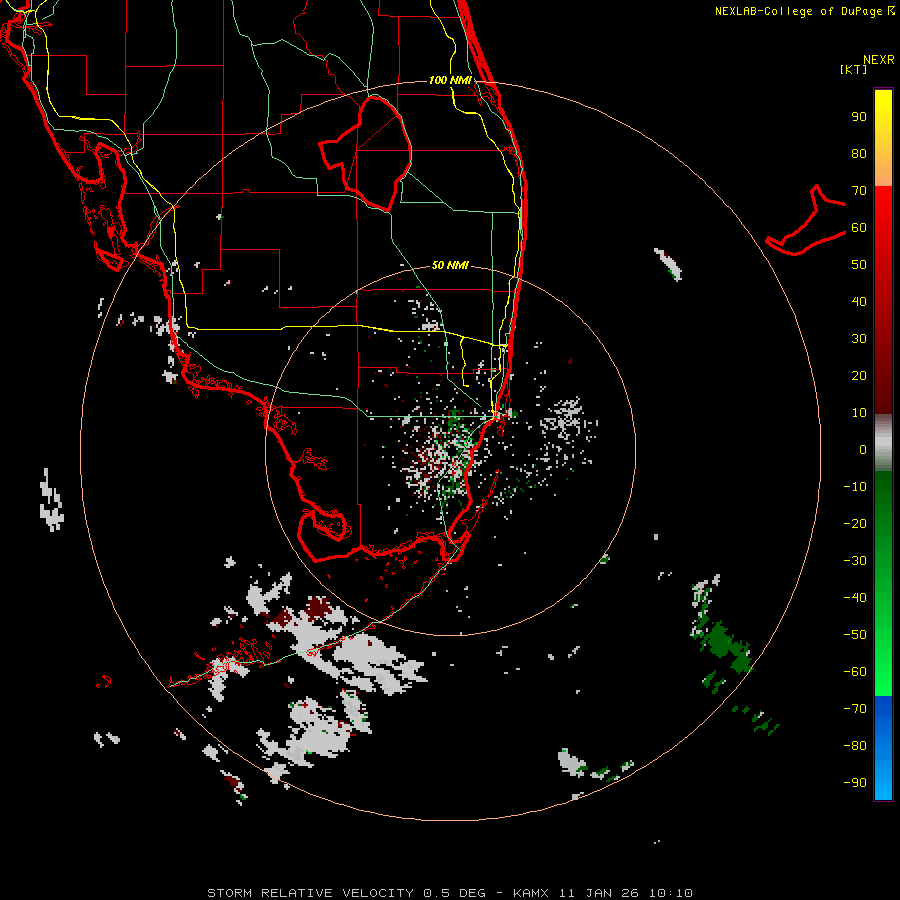Click the 50 NMI range ring label
The image size is (900, 900).
pos(450,265)
